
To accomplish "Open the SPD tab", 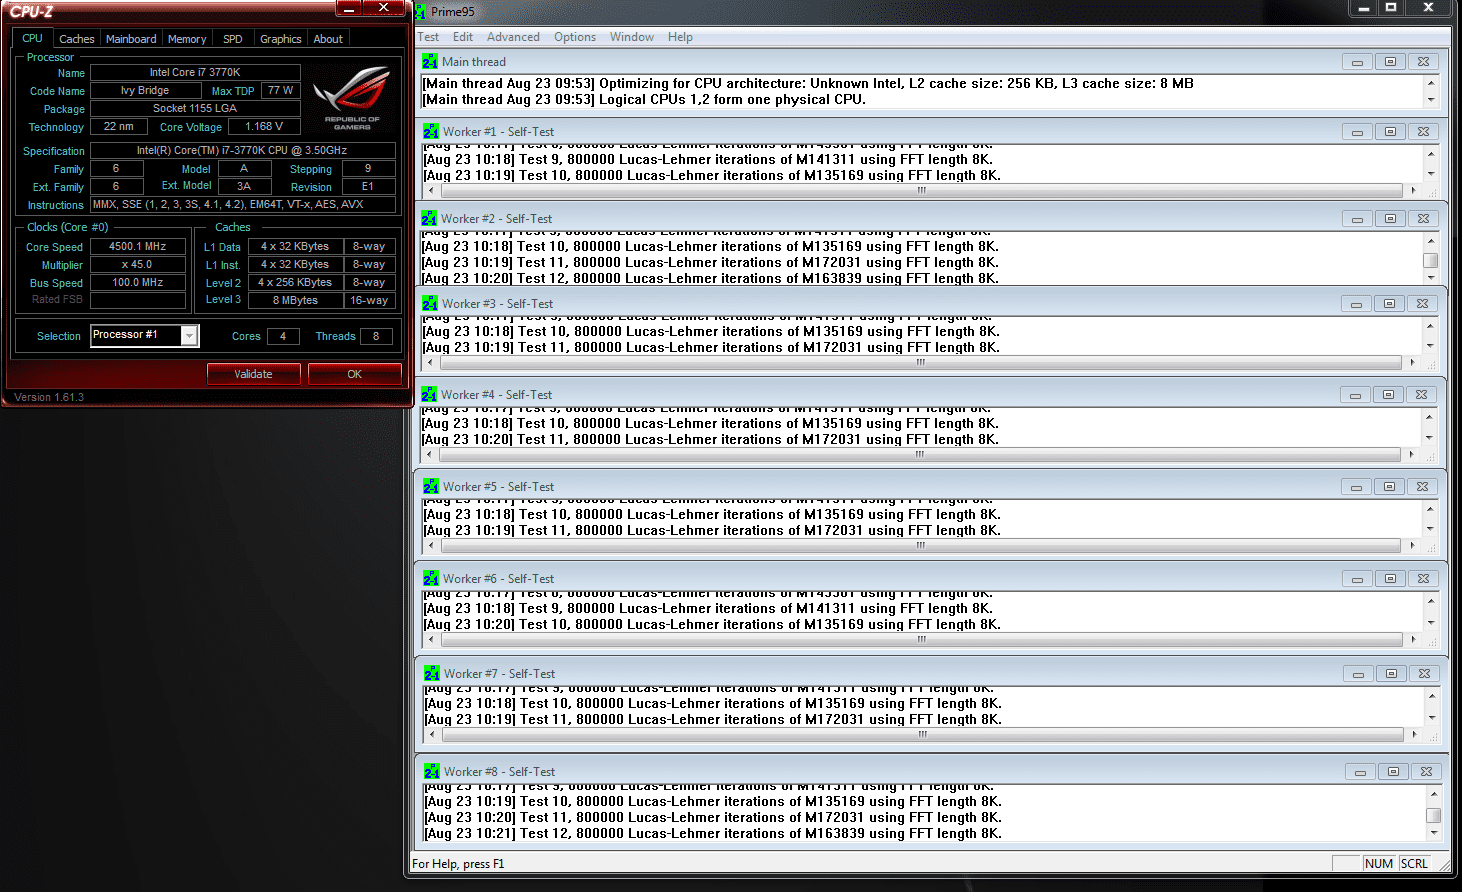I will coord(233,39).
